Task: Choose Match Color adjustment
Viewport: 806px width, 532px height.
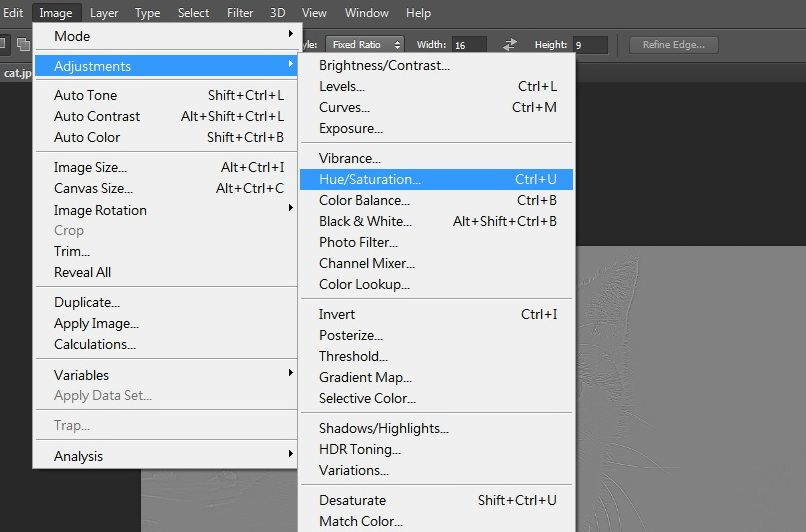Action: (x=436, y=521)
